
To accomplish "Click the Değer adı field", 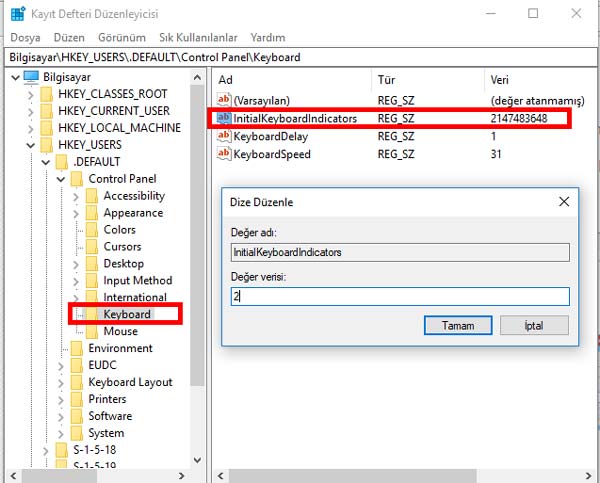I will pyautogui.click(x=400, y=253).
